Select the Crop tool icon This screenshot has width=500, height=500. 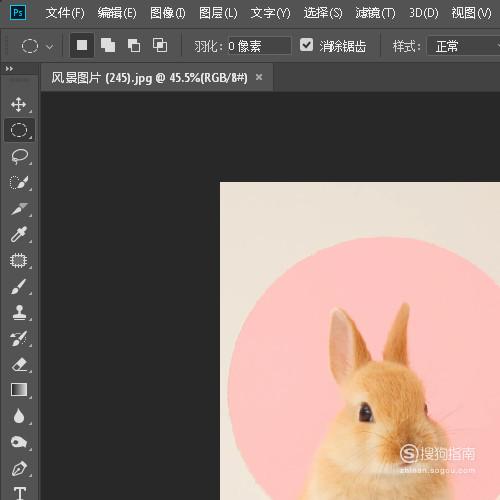click(x=19, y=209)
